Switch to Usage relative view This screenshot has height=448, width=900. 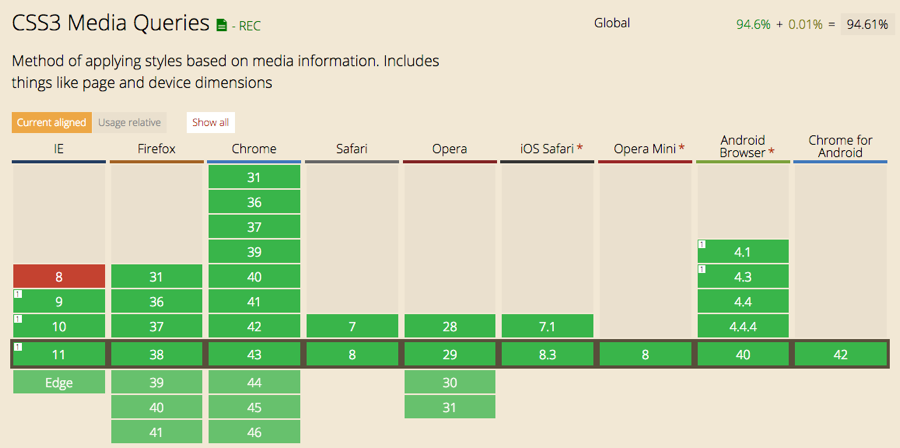pyautogui.click(x=129, y=123)
